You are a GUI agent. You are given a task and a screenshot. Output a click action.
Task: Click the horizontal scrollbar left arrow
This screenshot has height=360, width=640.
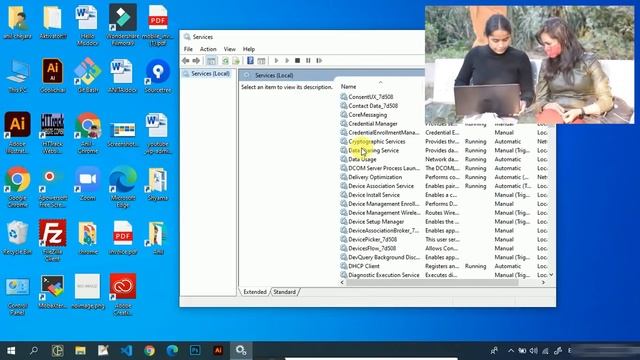click(x=342, y=282)
